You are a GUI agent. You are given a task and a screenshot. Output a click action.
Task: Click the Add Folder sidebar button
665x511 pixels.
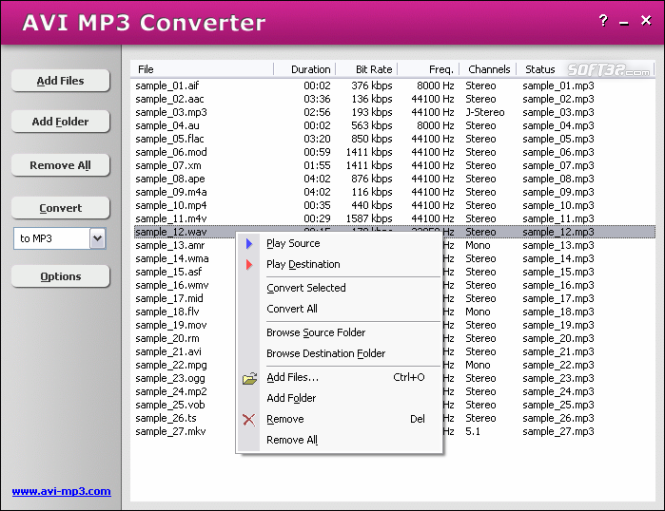point(60,122)
